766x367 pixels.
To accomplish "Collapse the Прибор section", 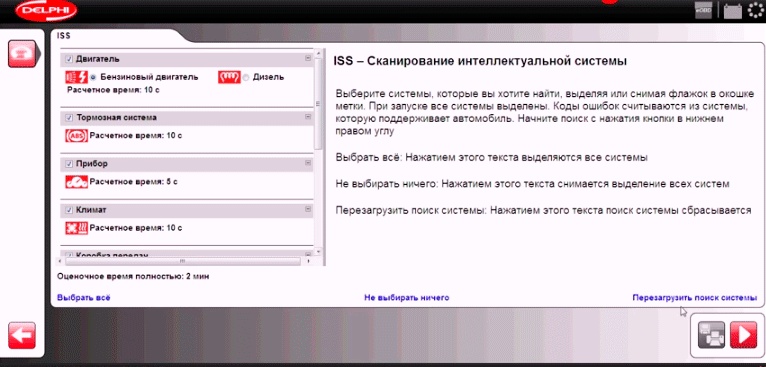I will pos(308,163).
